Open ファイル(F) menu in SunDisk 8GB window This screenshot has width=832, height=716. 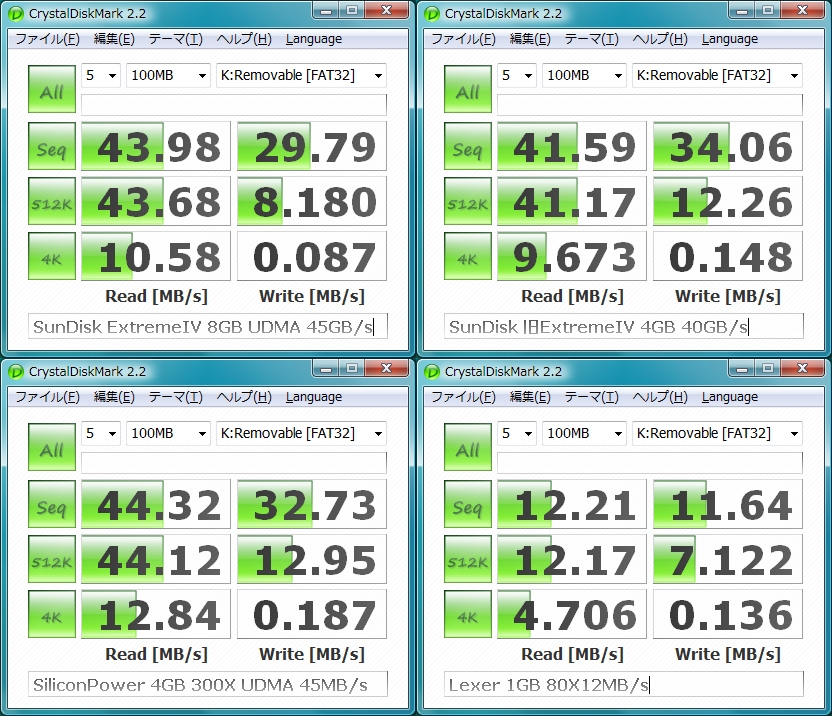[x=47, y=39]
